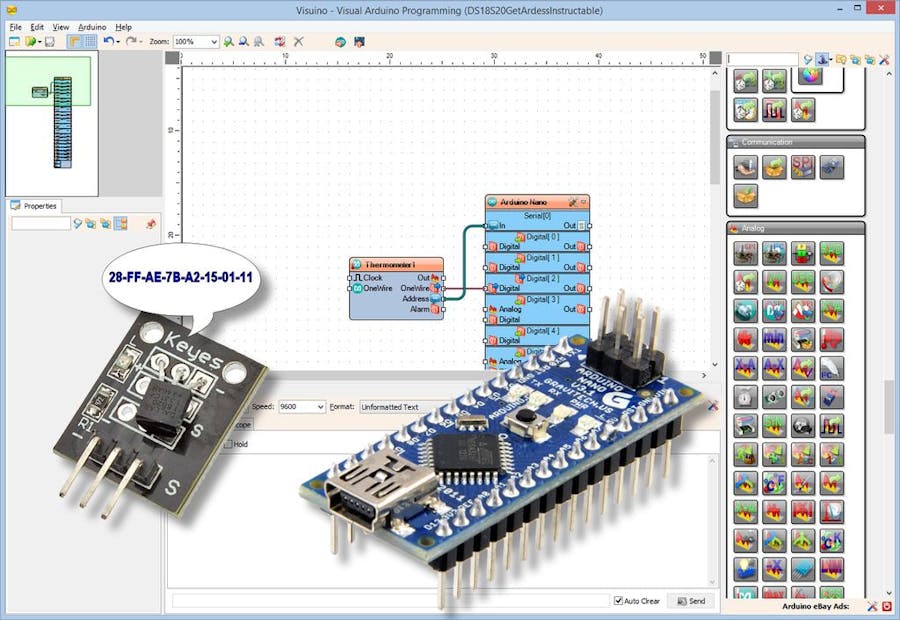Click the Send button

tap(692, 601)
